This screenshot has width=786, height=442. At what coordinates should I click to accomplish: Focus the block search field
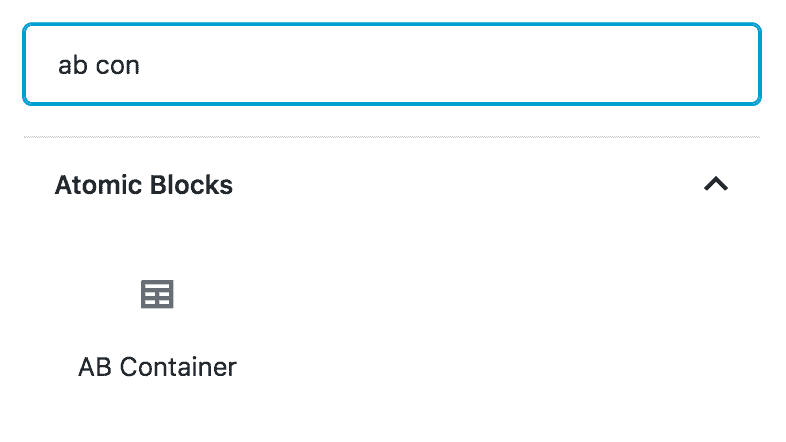pyautogui.click(x=392, y=64)
